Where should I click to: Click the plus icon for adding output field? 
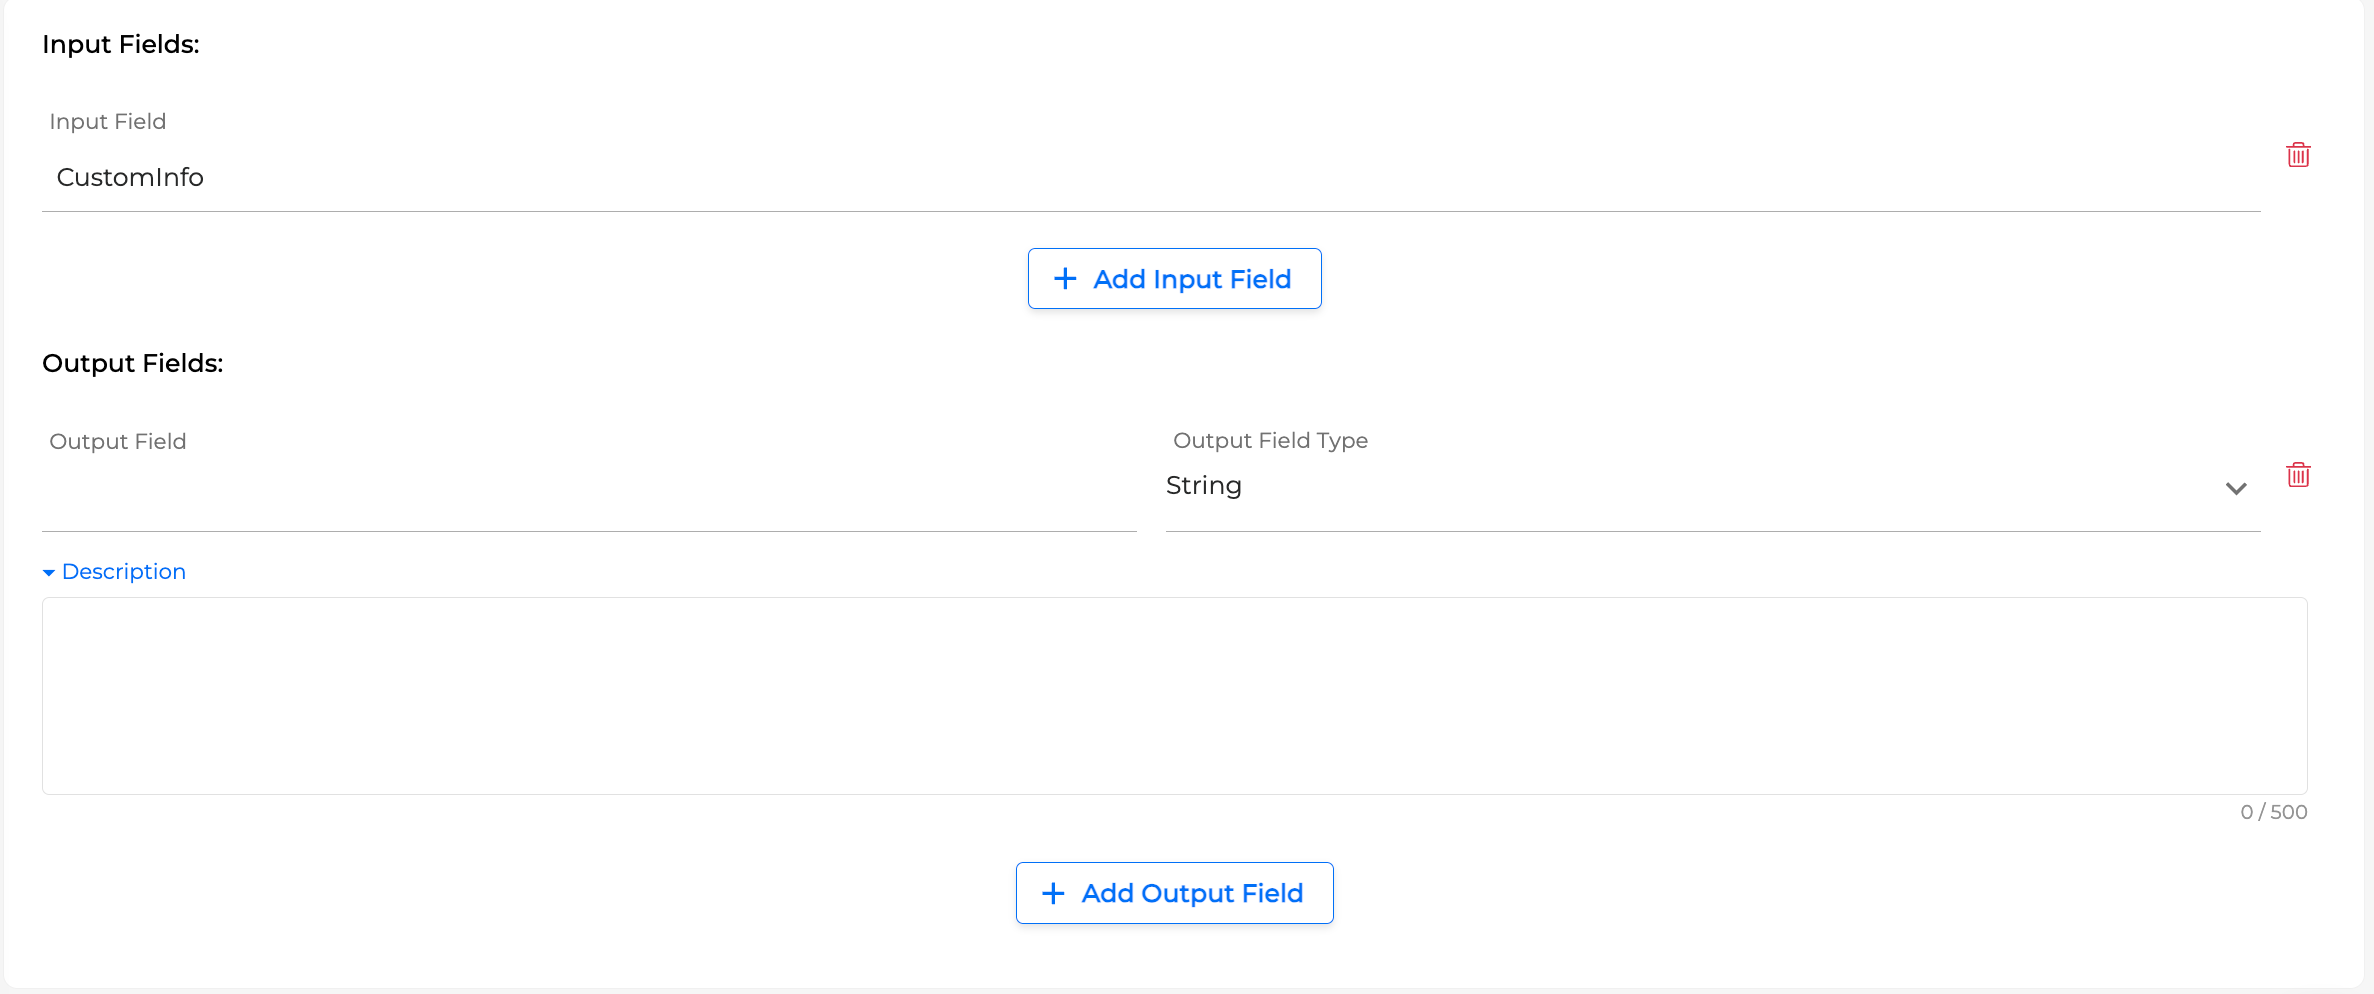(1053, 893)
